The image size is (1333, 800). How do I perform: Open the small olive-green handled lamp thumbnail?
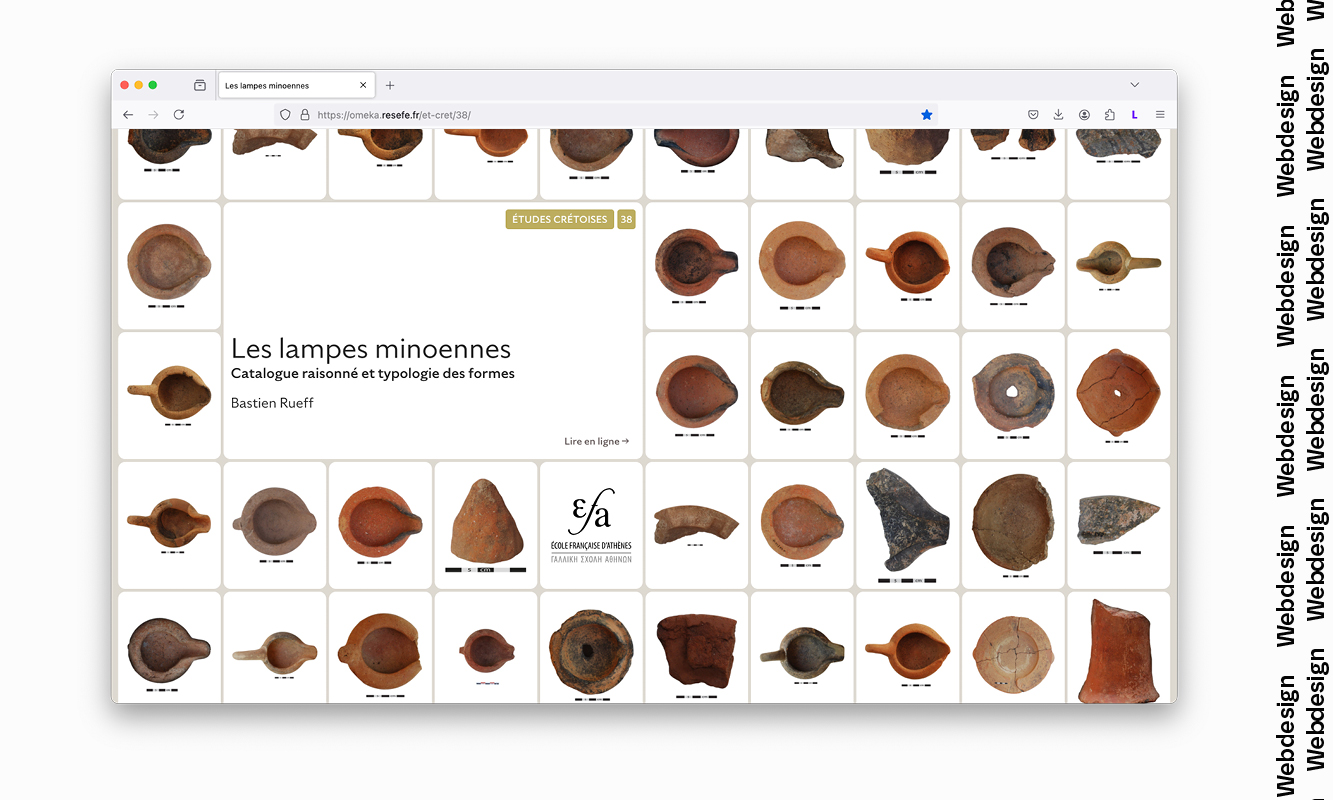[x=1118, y=265]
